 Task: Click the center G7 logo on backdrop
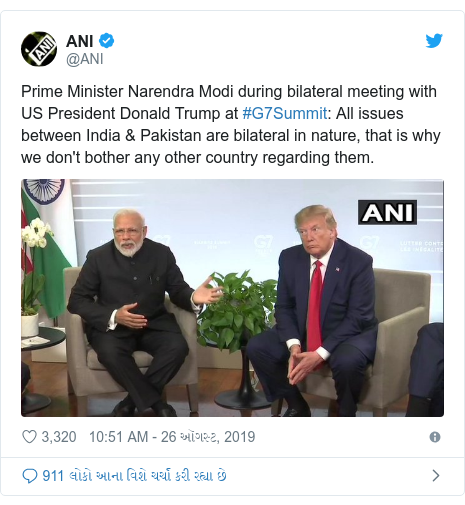[x=263, y=245]
